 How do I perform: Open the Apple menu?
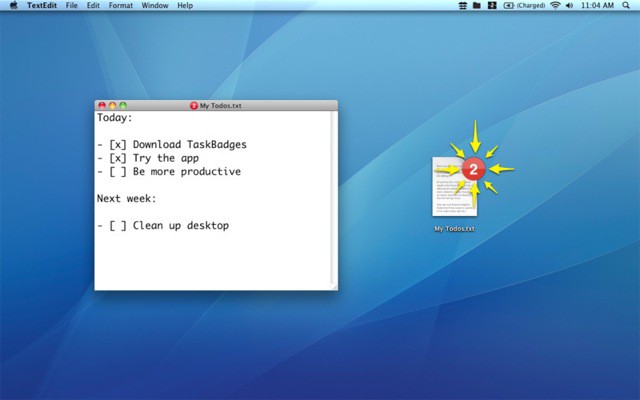coord(13,6)
